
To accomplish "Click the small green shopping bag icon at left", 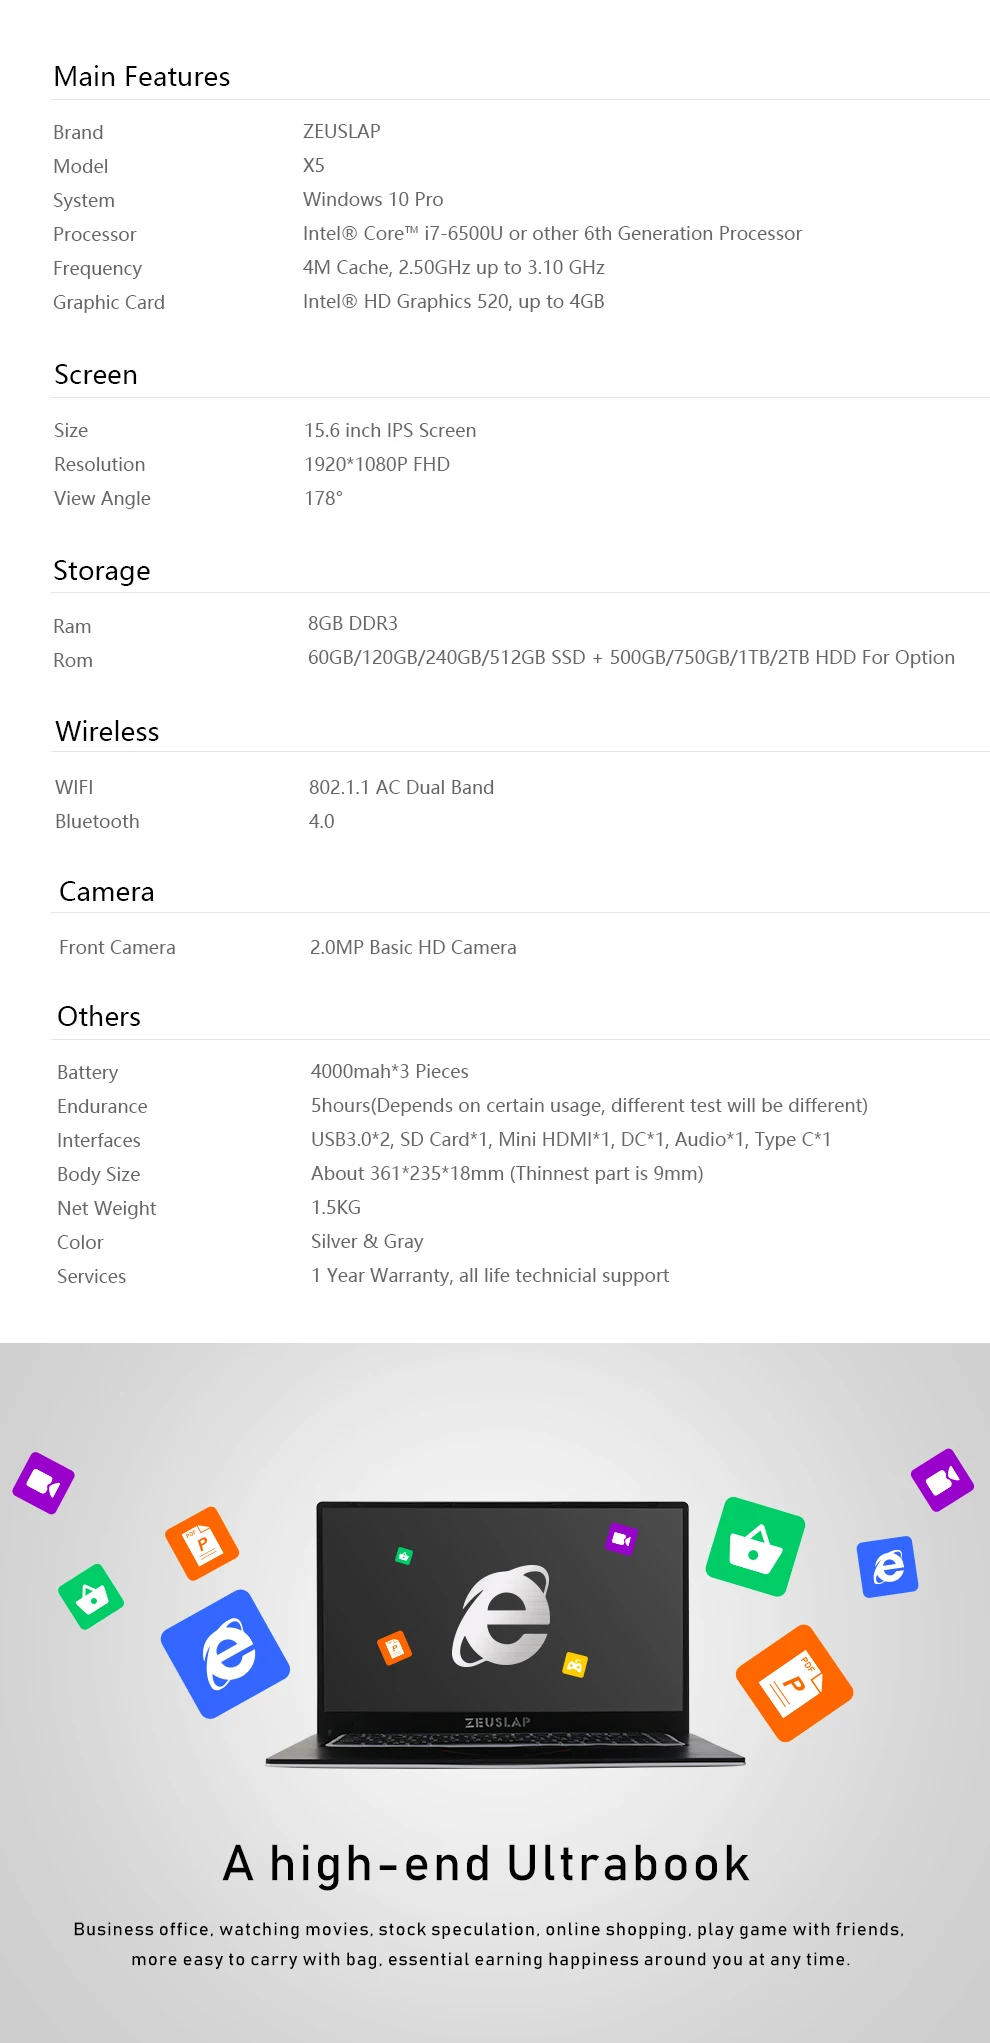I will [x=91, y=1596].
